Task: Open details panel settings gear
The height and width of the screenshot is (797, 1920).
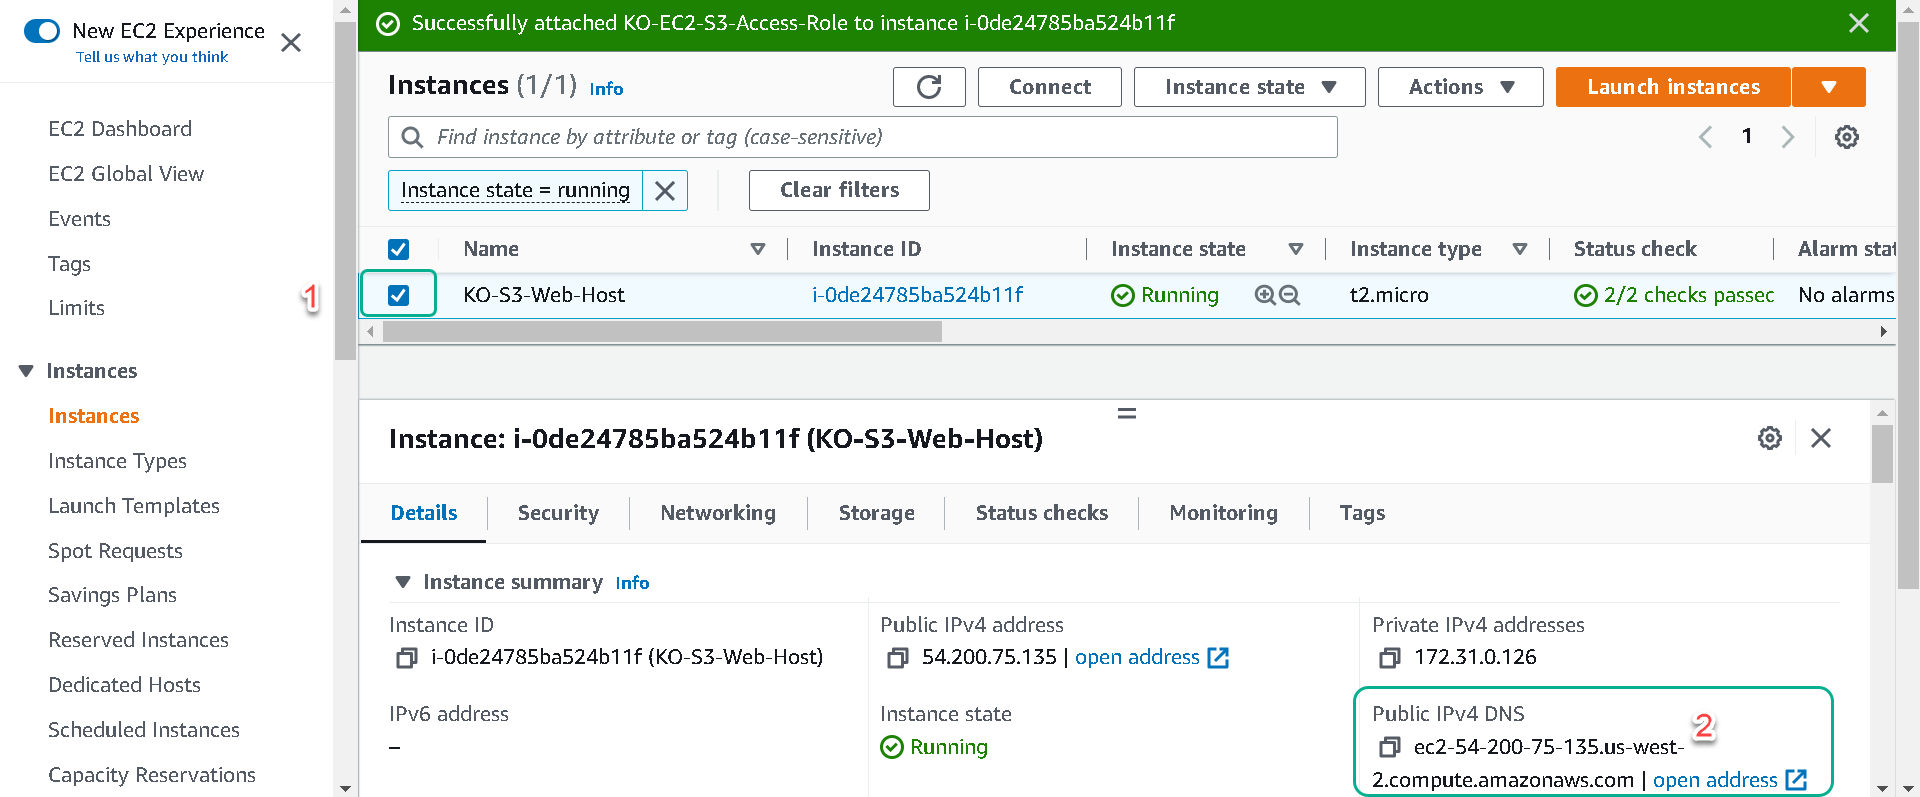Action: coord(1770,438)
